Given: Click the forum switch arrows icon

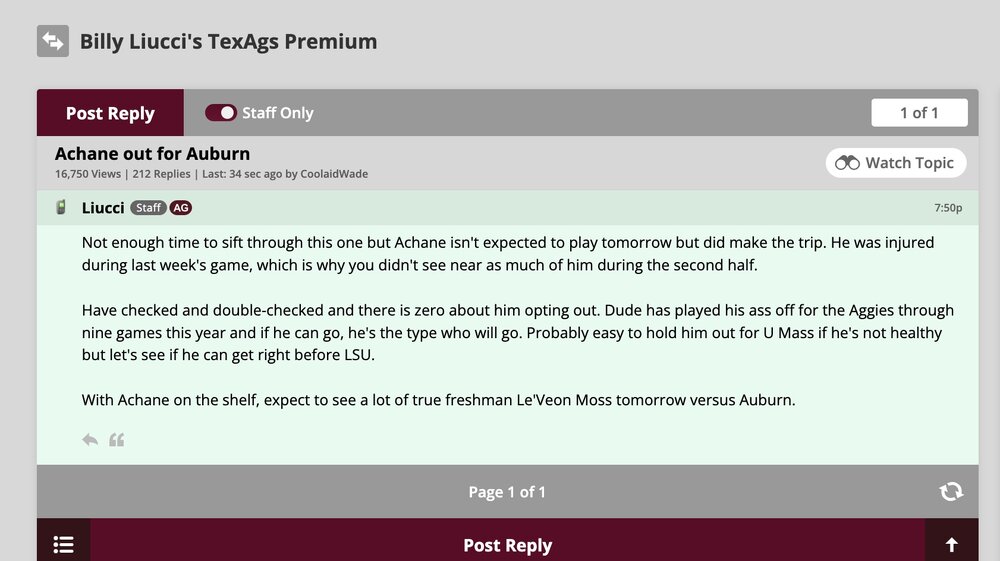Looking at the screenshot, I should pyautogui.click(x=53, y=41).
